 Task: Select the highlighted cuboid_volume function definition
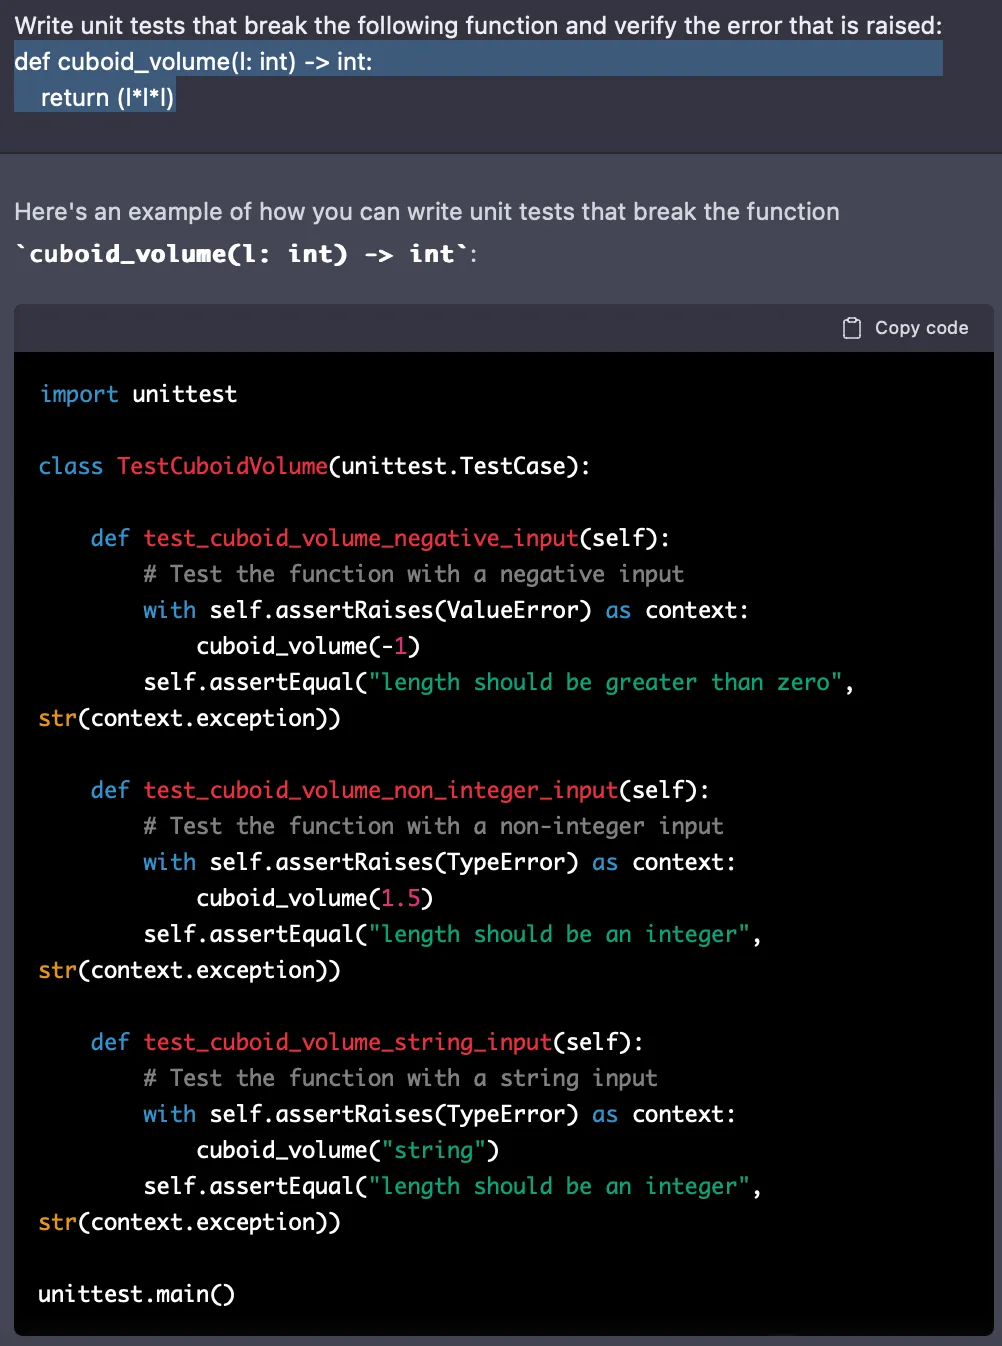(x=193, y=61)
